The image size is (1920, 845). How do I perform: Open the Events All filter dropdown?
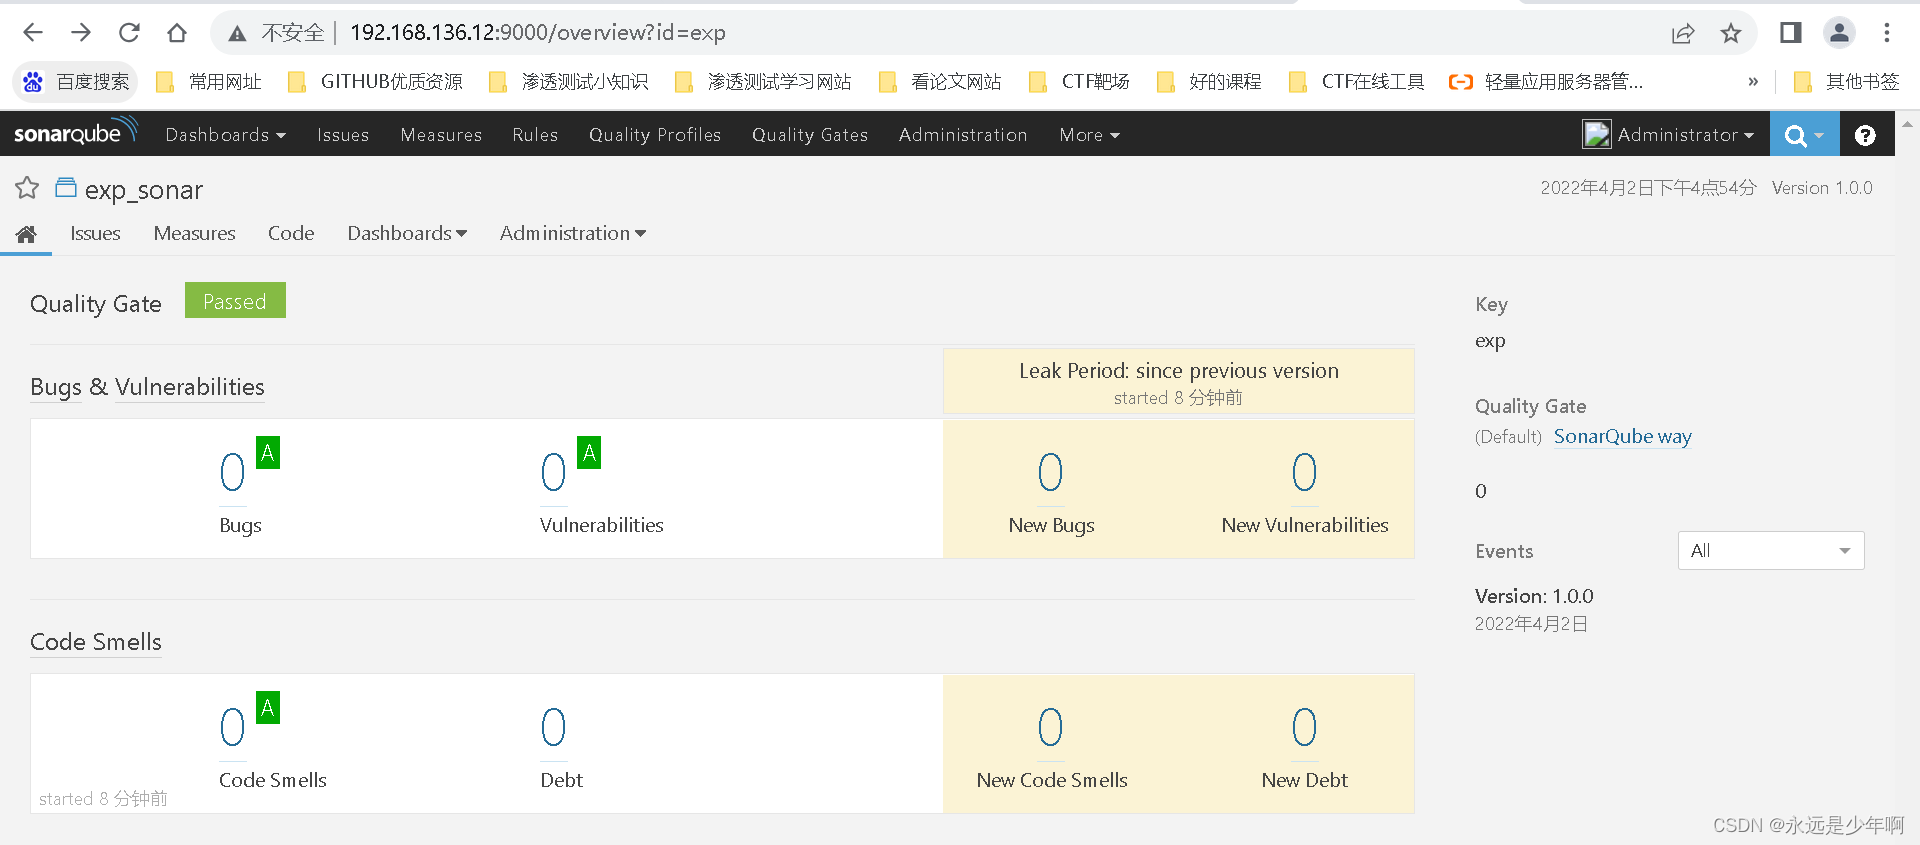[1771, 551]
